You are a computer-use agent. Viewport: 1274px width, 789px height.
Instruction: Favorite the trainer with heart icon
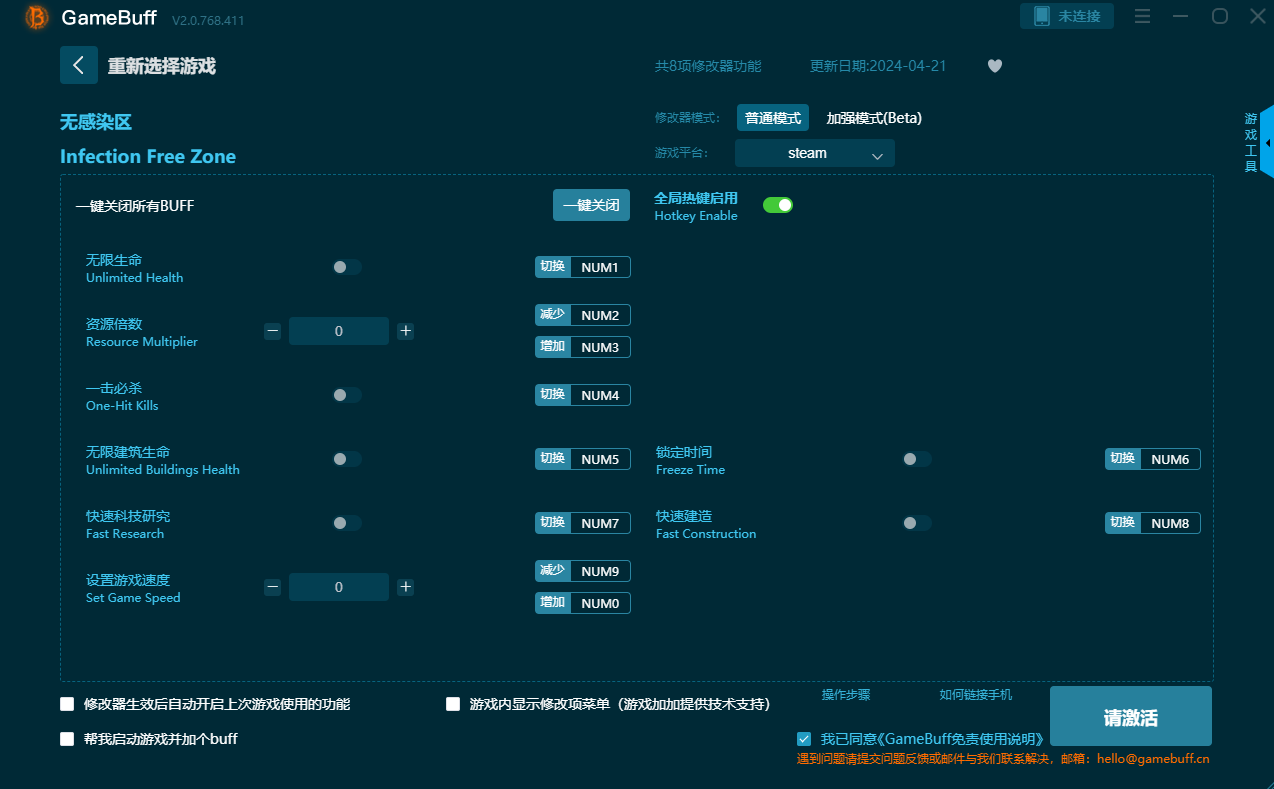[995, 66]
